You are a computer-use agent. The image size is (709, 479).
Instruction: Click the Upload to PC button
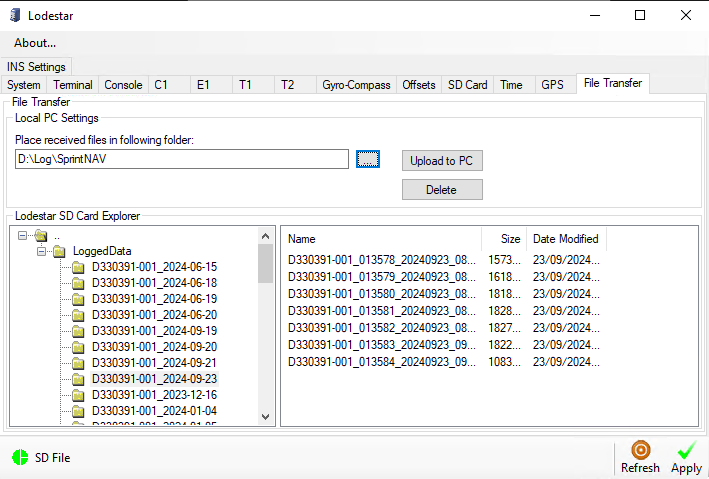pyautogui.click(x=442, y=161)
